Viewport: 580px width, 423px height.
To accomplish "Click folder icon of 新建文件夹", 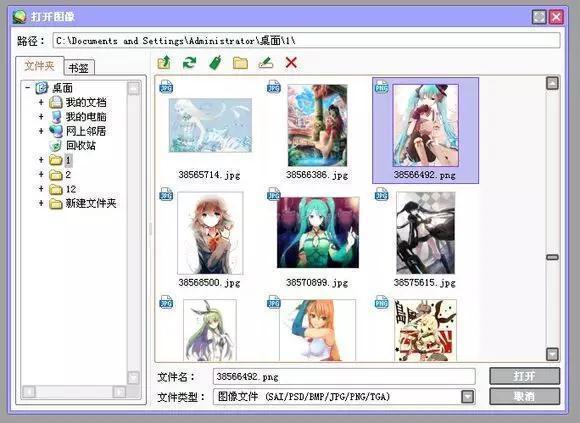I will pyautogui.click(x=55, y=203).
